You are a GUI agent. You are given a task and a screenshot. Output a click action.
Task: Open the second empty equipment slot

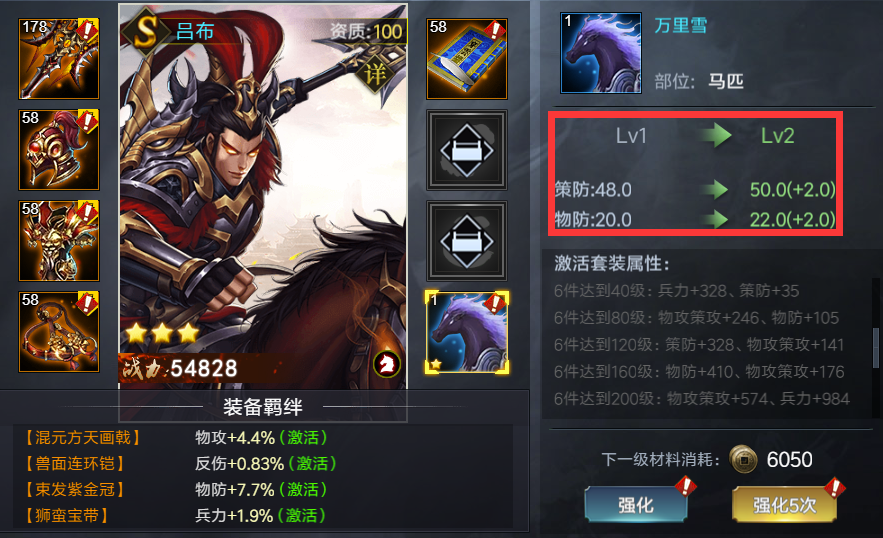point(467,241)
